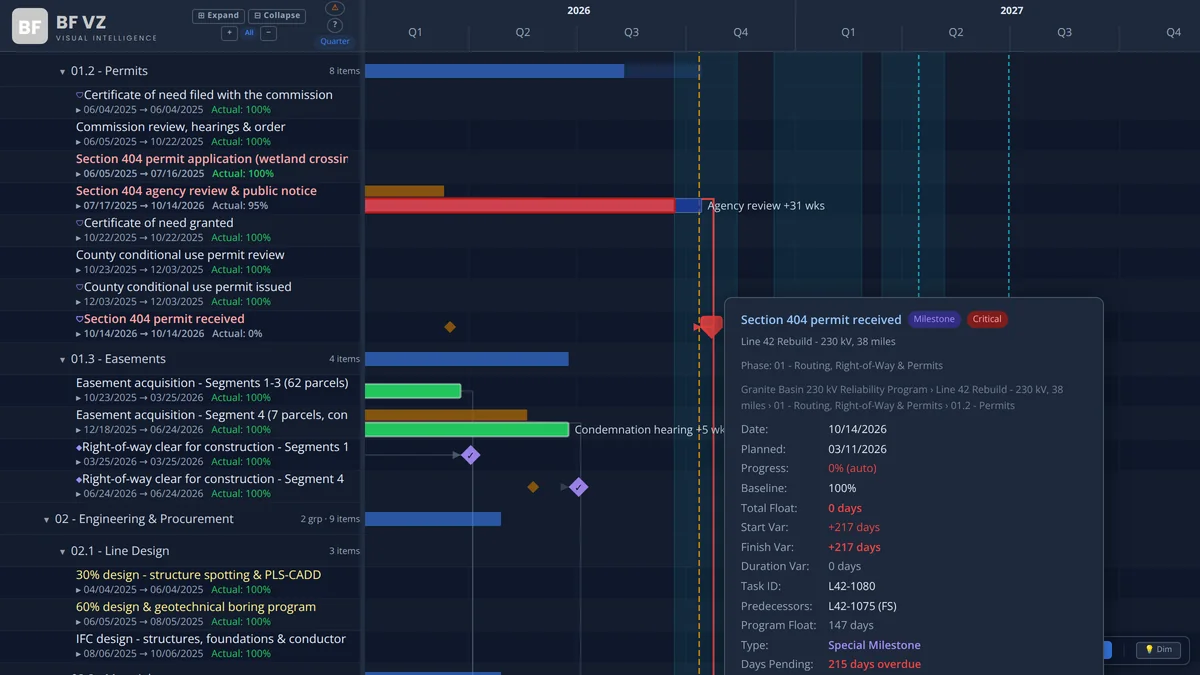Click the Agency review +31 wks label
1200x675 pixels.
point(766,206)
